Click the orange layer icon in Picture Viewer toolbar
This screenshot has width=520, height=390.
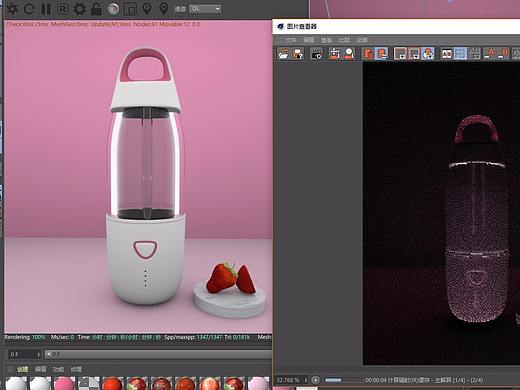click(x=368, y=54)
